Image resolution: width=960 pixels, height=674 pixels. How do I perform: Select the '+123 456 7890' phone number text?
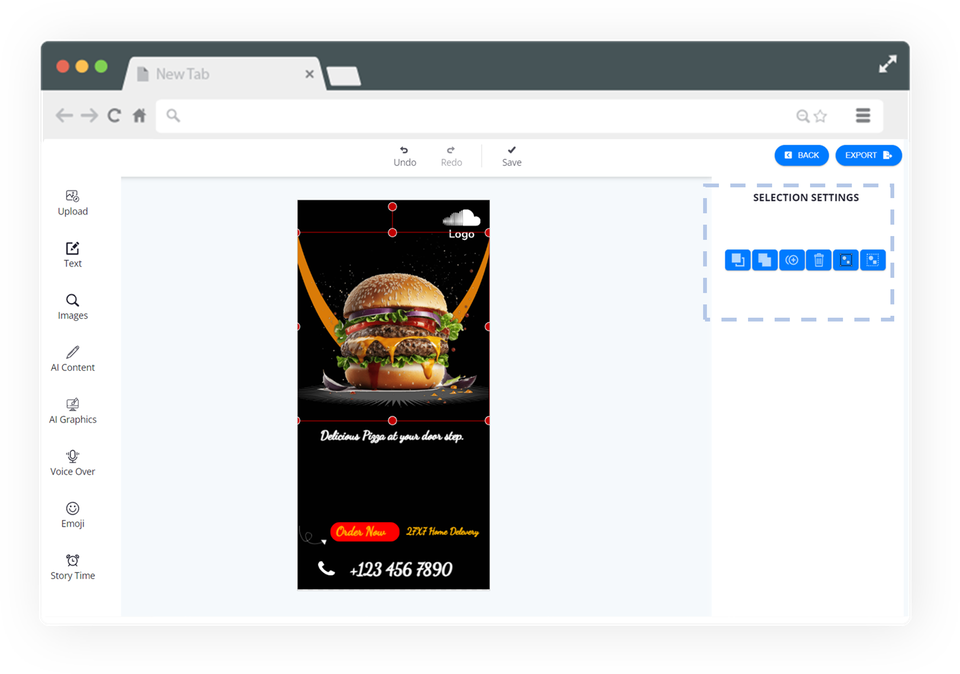(x=401, y=570)
